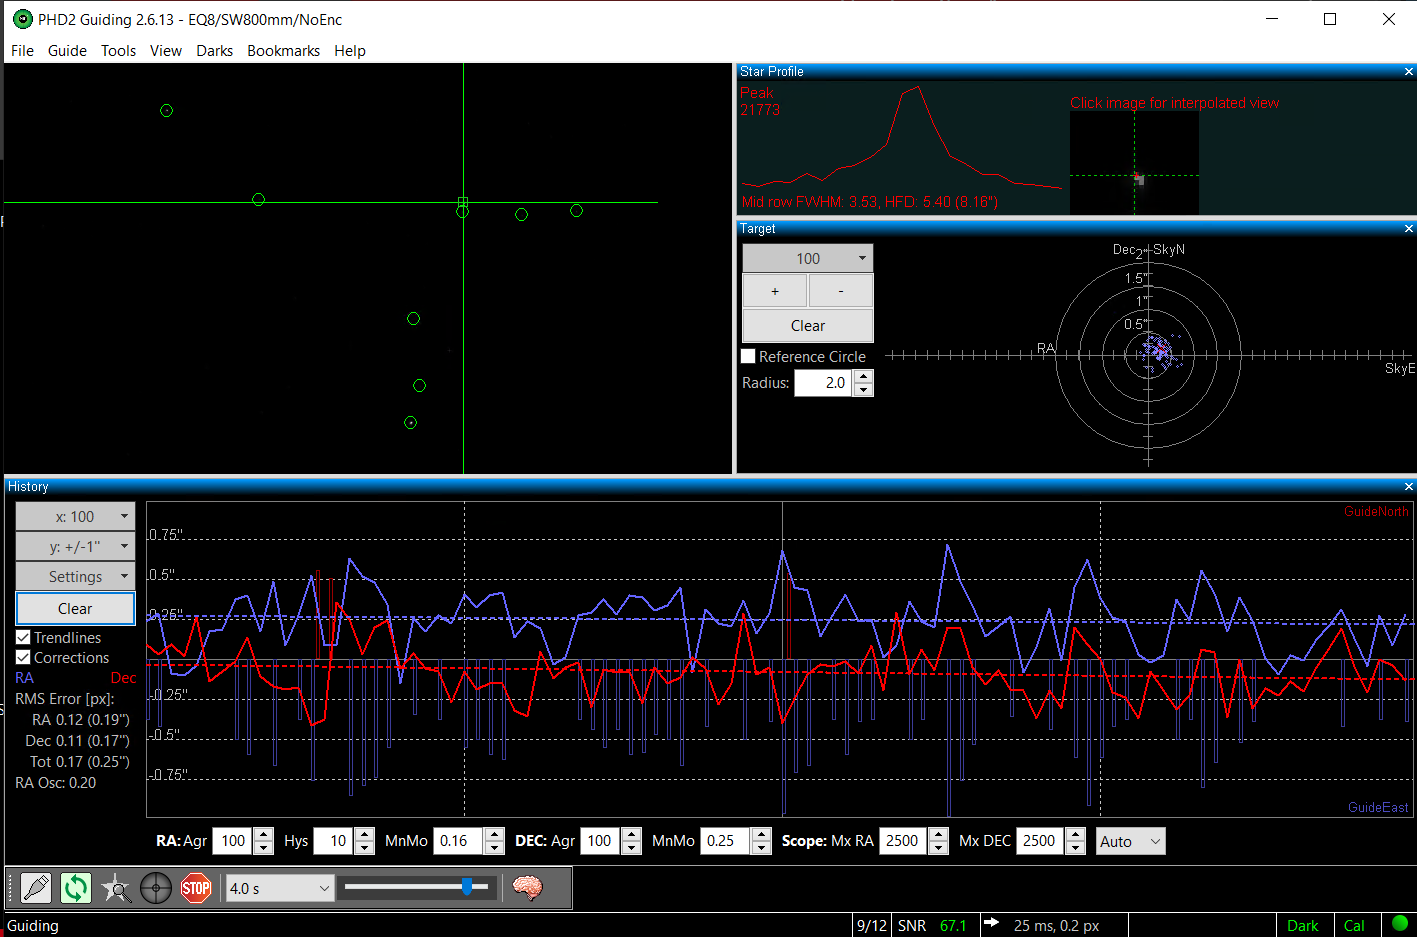Click the green Begin Looping icon

coord(76,888)
